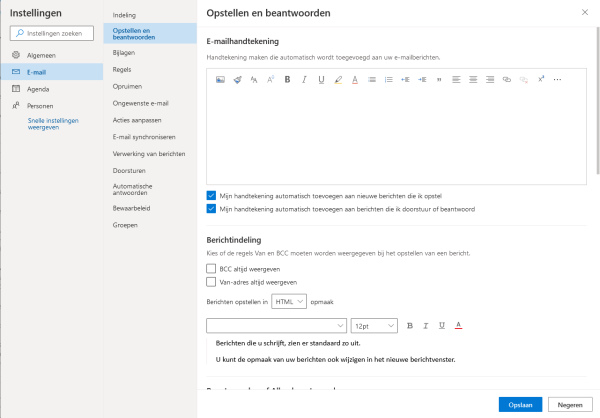The image size is (600, 418).
Task: Enable 'BCC altijd weergeven' checkbox
Action: (x=211, y=269)
